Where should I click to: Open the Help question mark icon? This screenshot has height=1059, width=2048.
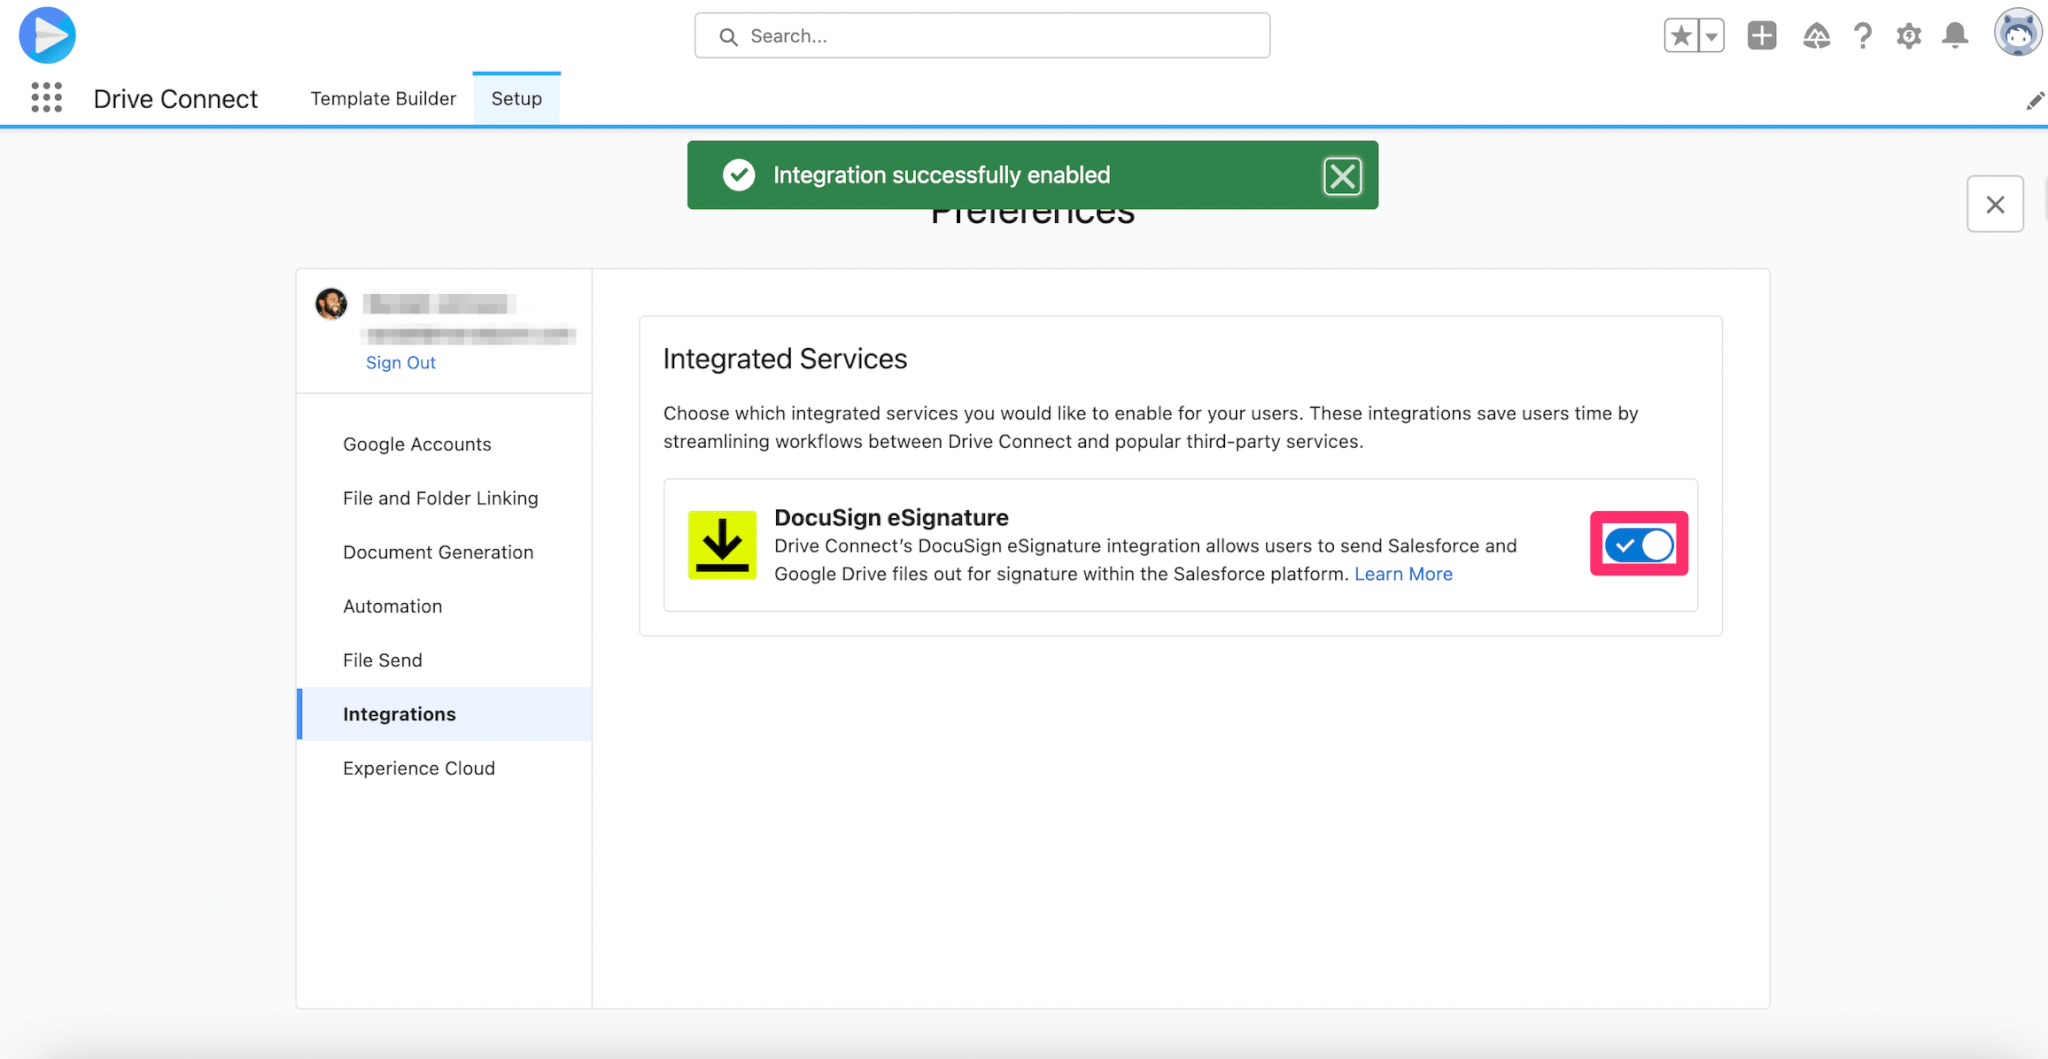click(x=1862, y=36)
